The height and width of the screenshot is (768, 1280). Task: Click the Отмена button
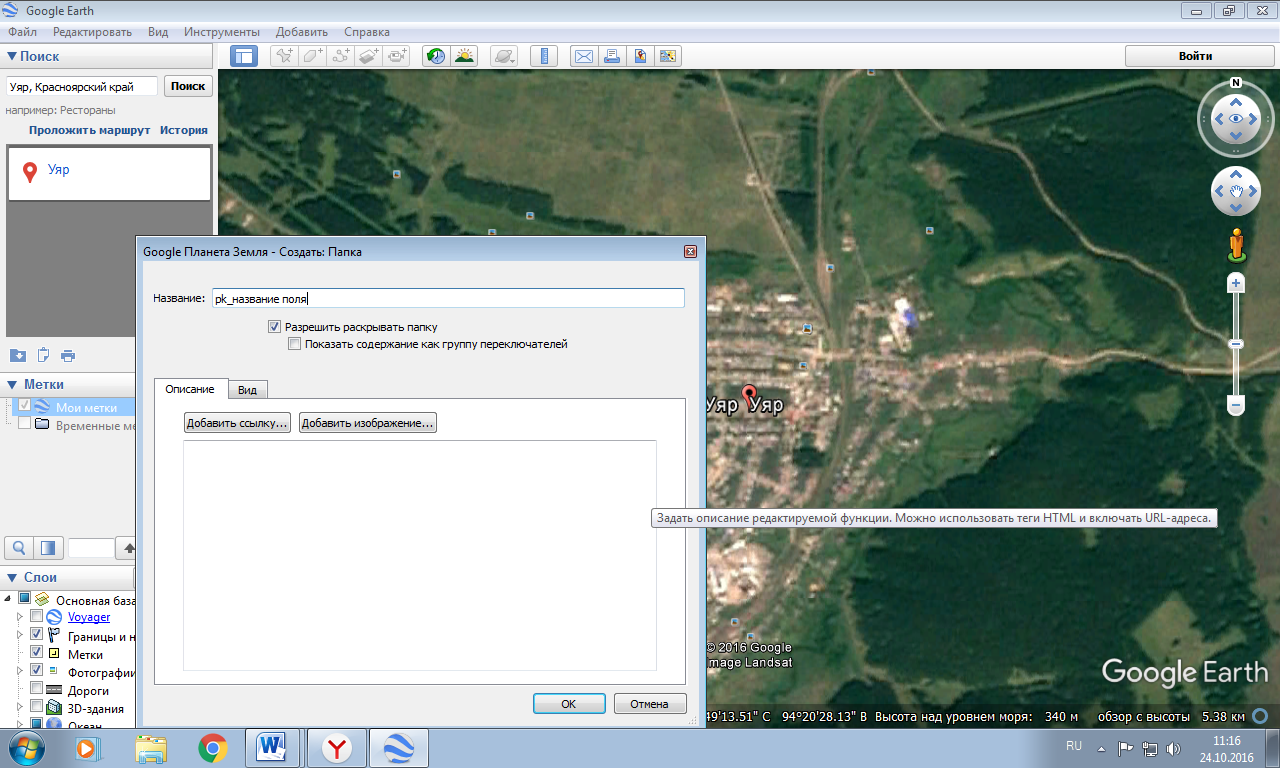pyautogui.click(x=650, y=704)
